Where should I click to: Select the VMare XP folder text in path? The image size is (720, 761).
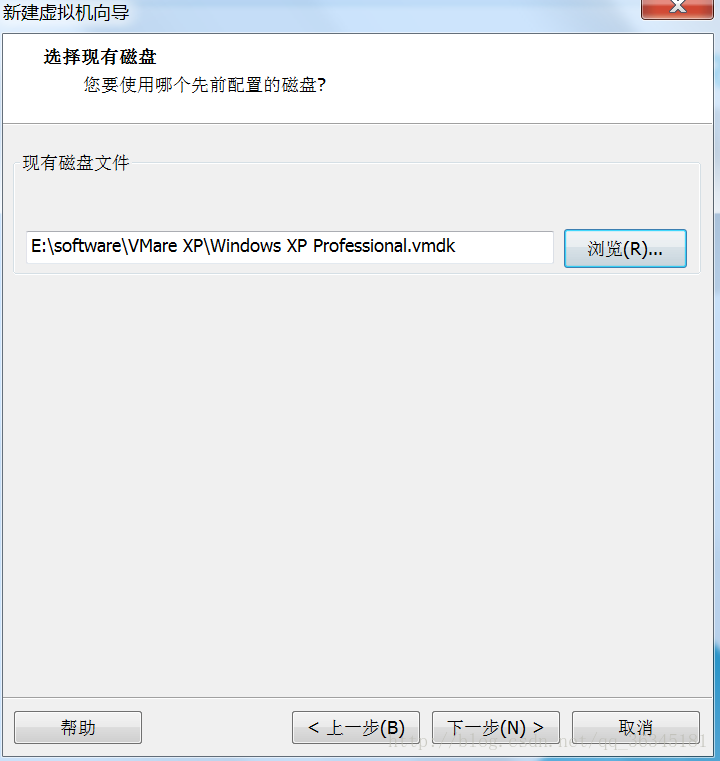[165, 246]
